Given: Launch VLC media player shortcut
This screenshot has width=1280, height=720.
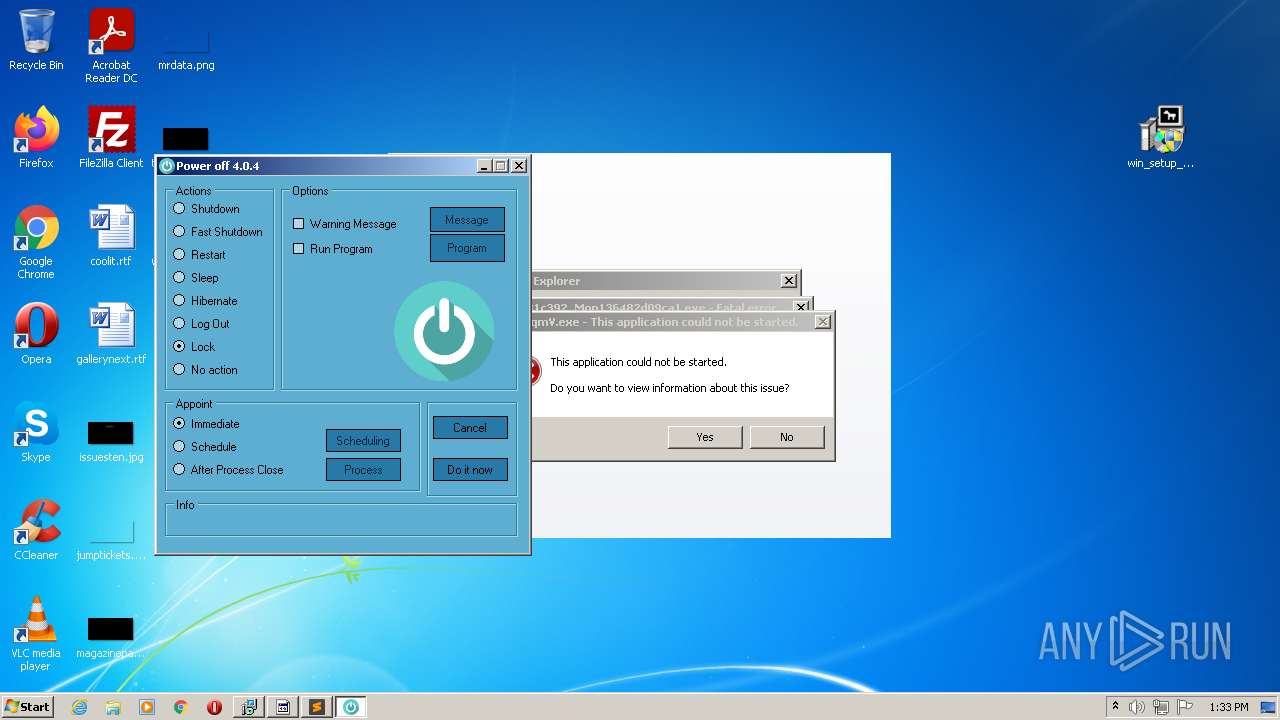Looking at the screenshot, I should (36, 634).
